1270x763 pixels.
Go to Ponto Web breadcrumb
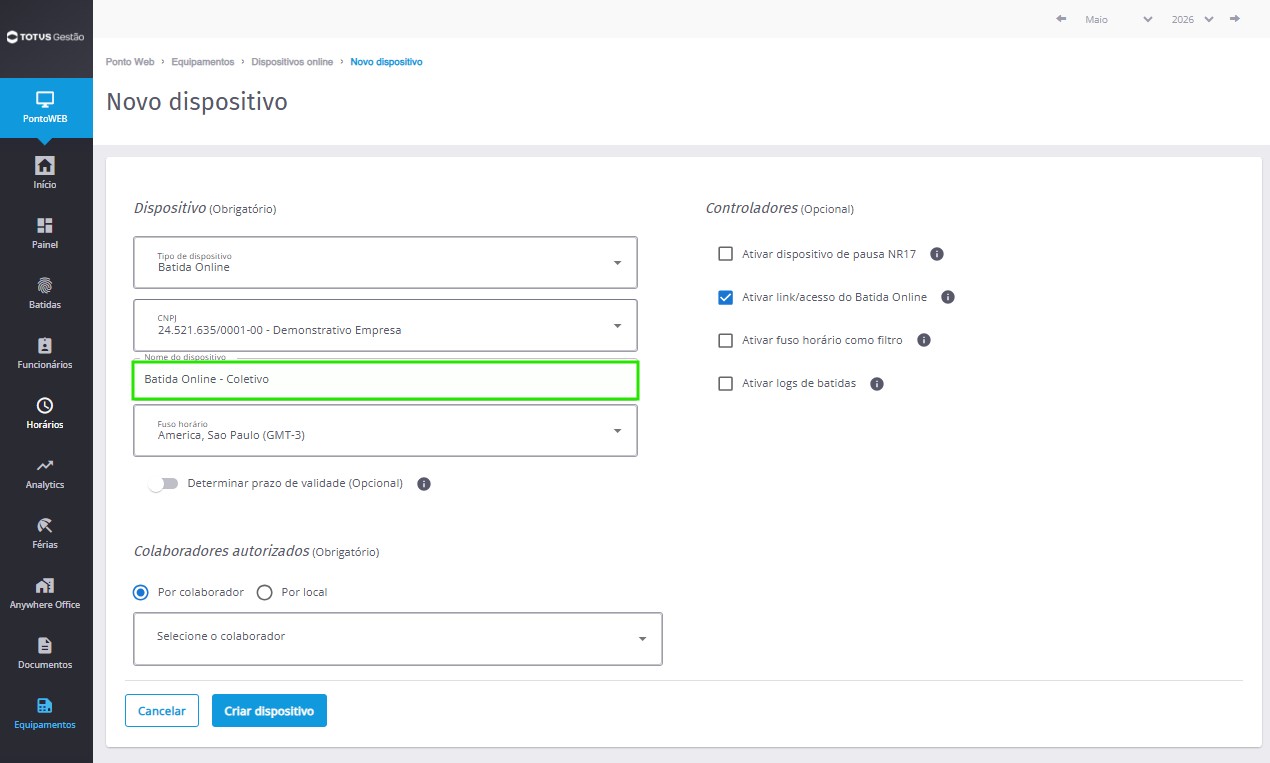tap(130, 62)
